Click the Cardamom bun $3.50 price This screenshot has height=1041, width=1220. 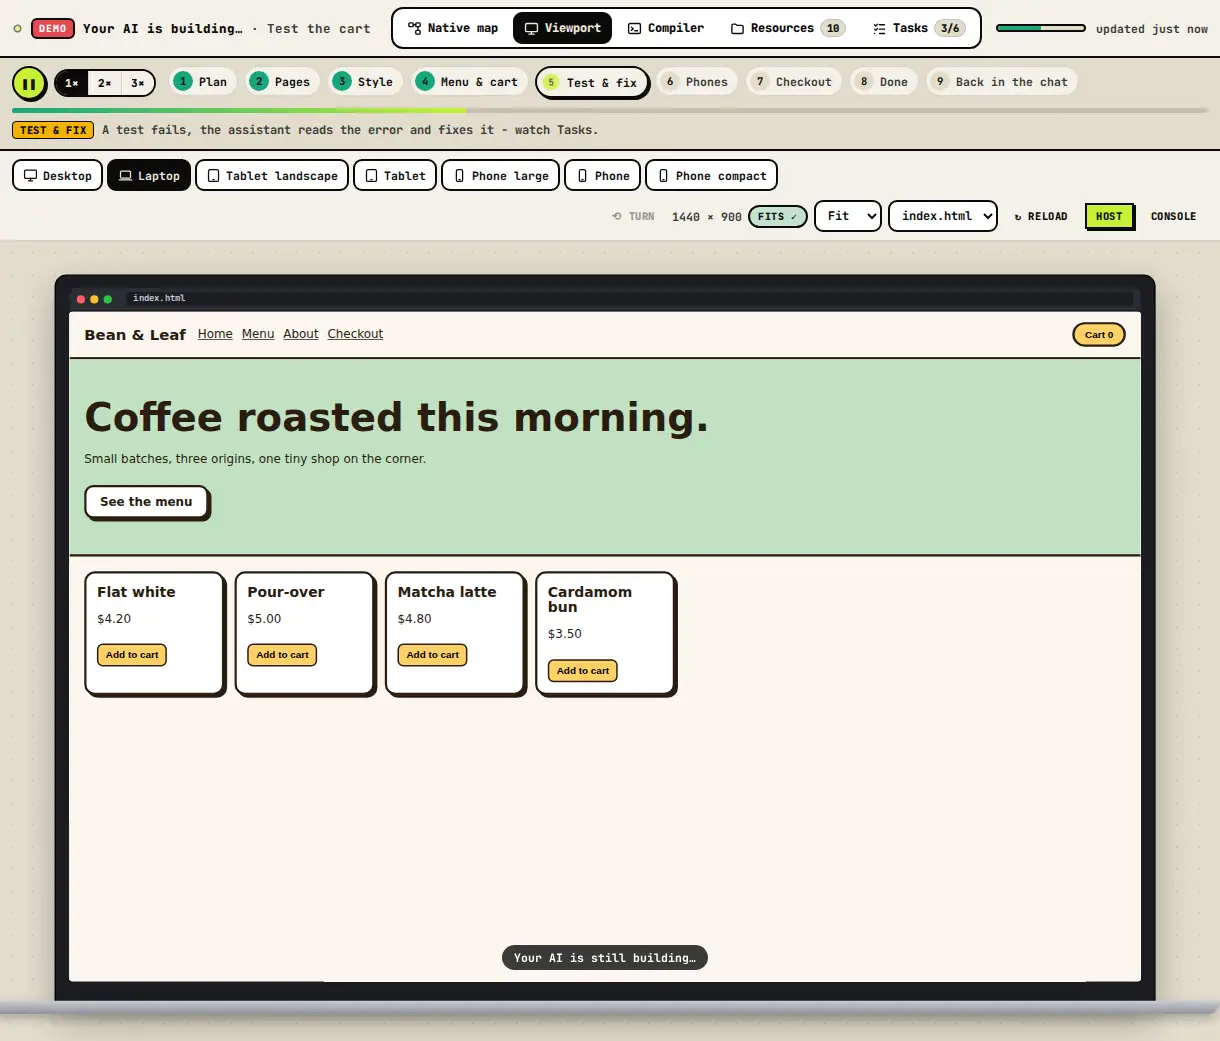click(x=565, y=634)
